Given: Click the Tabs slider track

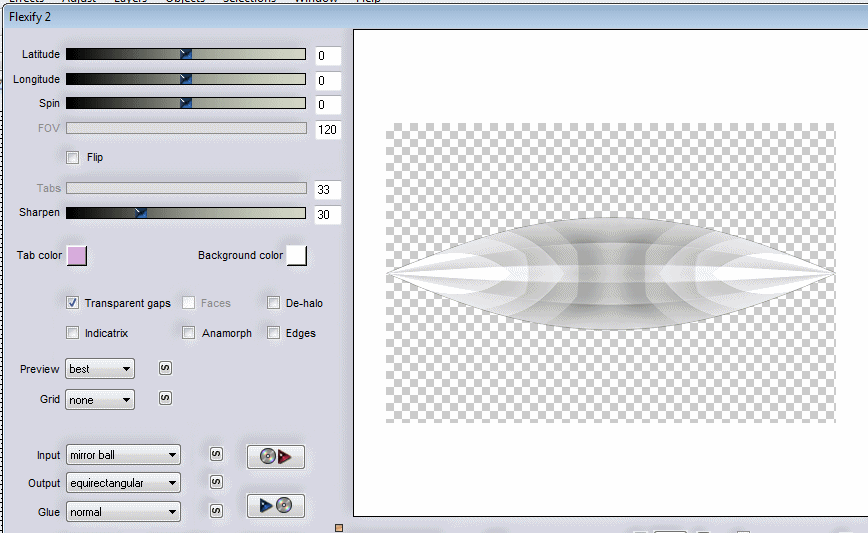Looking at the screenshot, I should tap(187, 188).
